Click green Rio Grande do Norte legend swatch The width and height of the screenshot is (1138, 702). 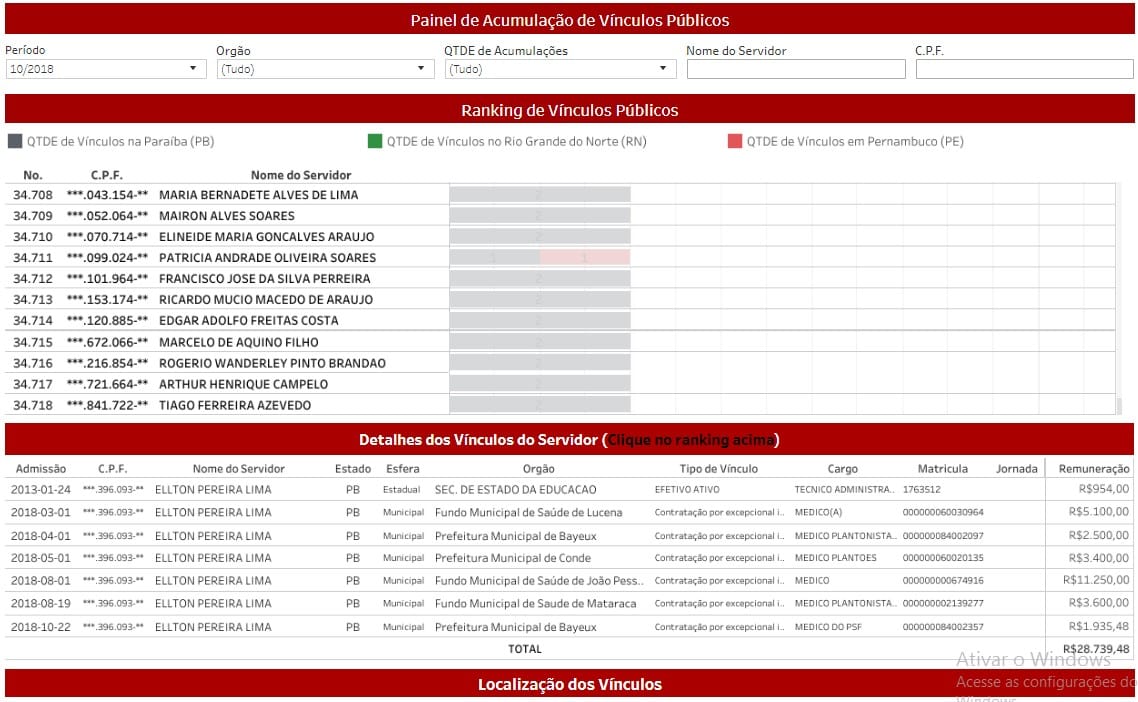pyautogui.click(x=375, y=141)
